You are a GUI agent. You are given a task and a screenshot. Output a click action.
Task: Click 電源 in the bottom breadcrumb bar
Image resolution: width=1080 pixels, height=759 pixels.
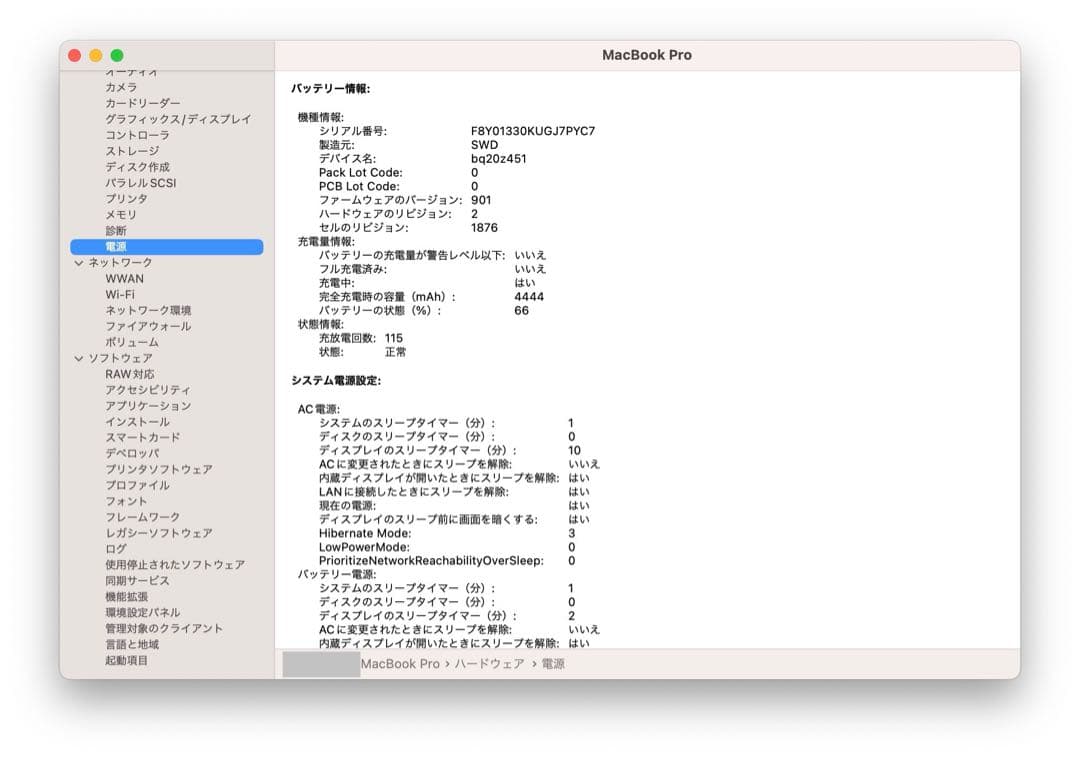(x=553, y=663)
